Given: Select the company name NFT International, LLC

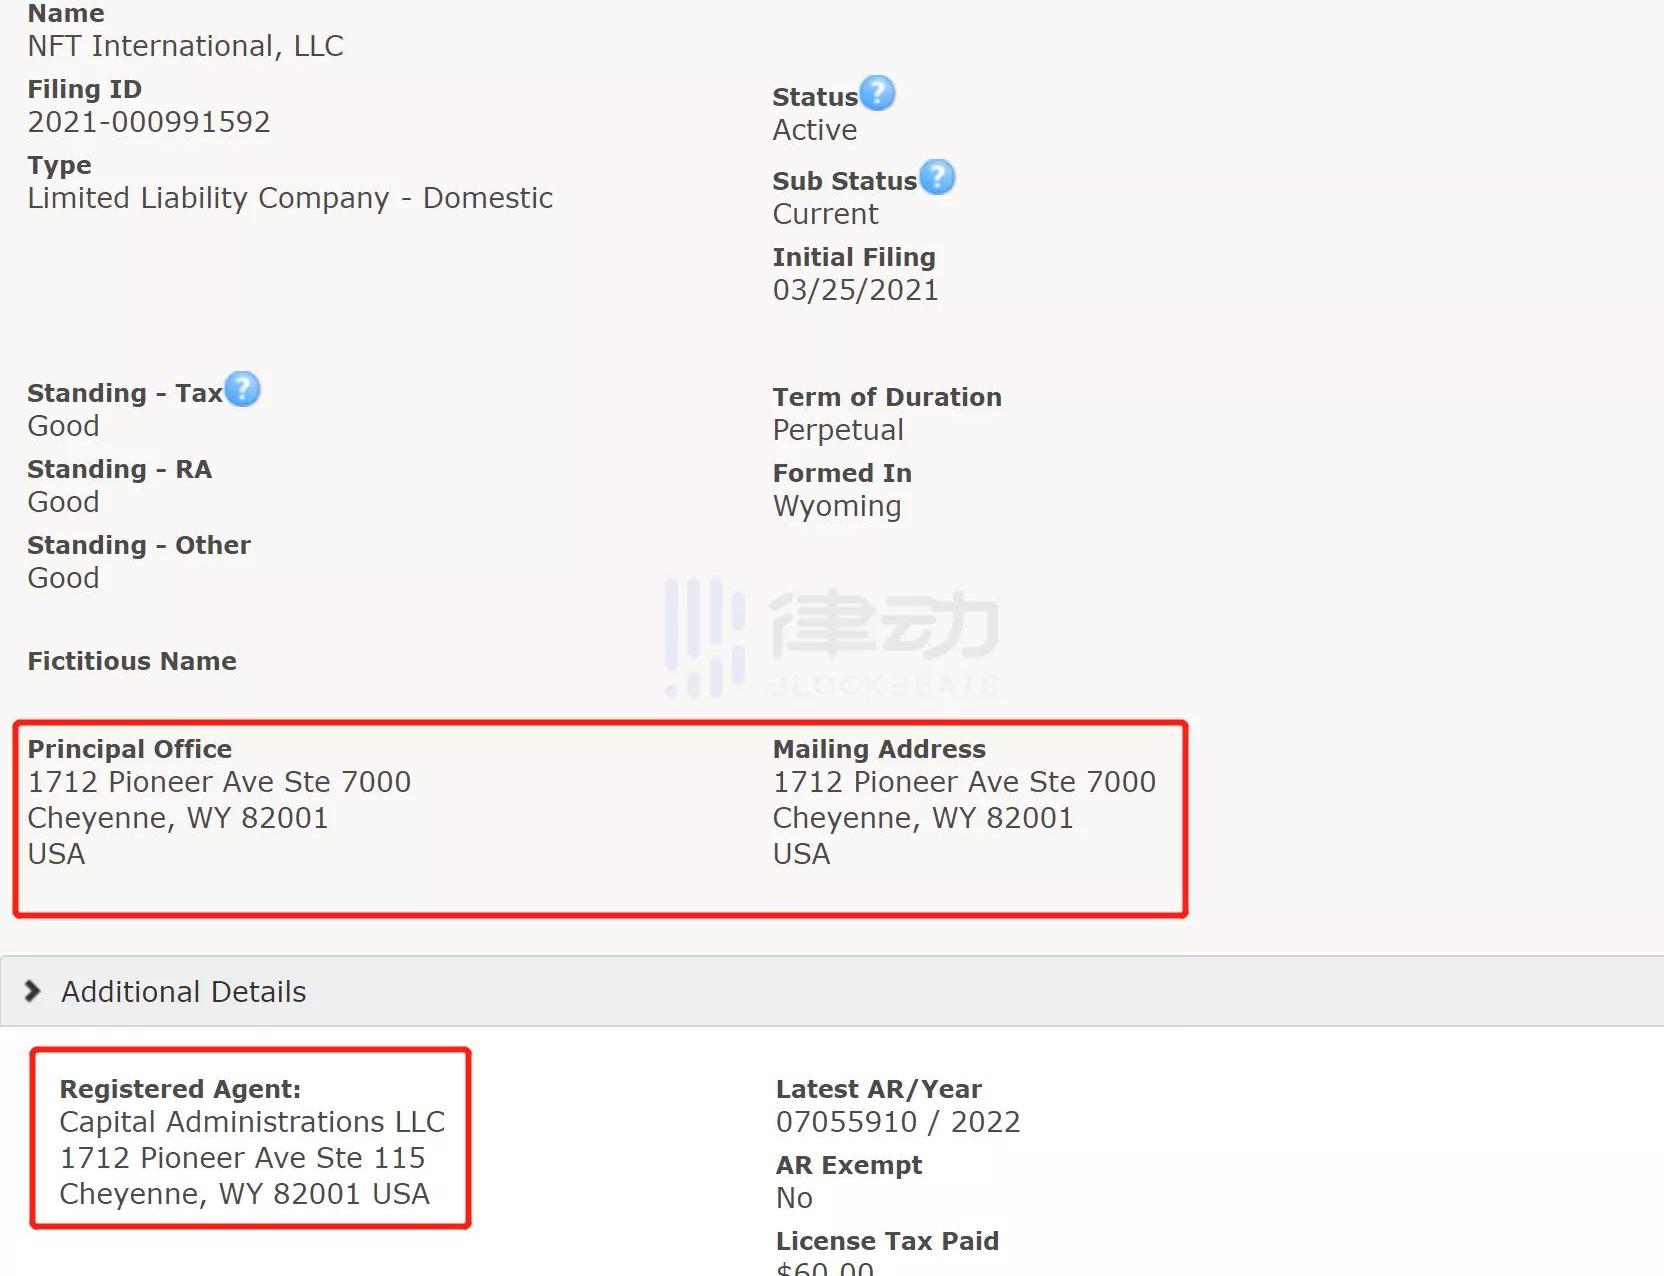Looking at the screenshot, I should 185,46.
